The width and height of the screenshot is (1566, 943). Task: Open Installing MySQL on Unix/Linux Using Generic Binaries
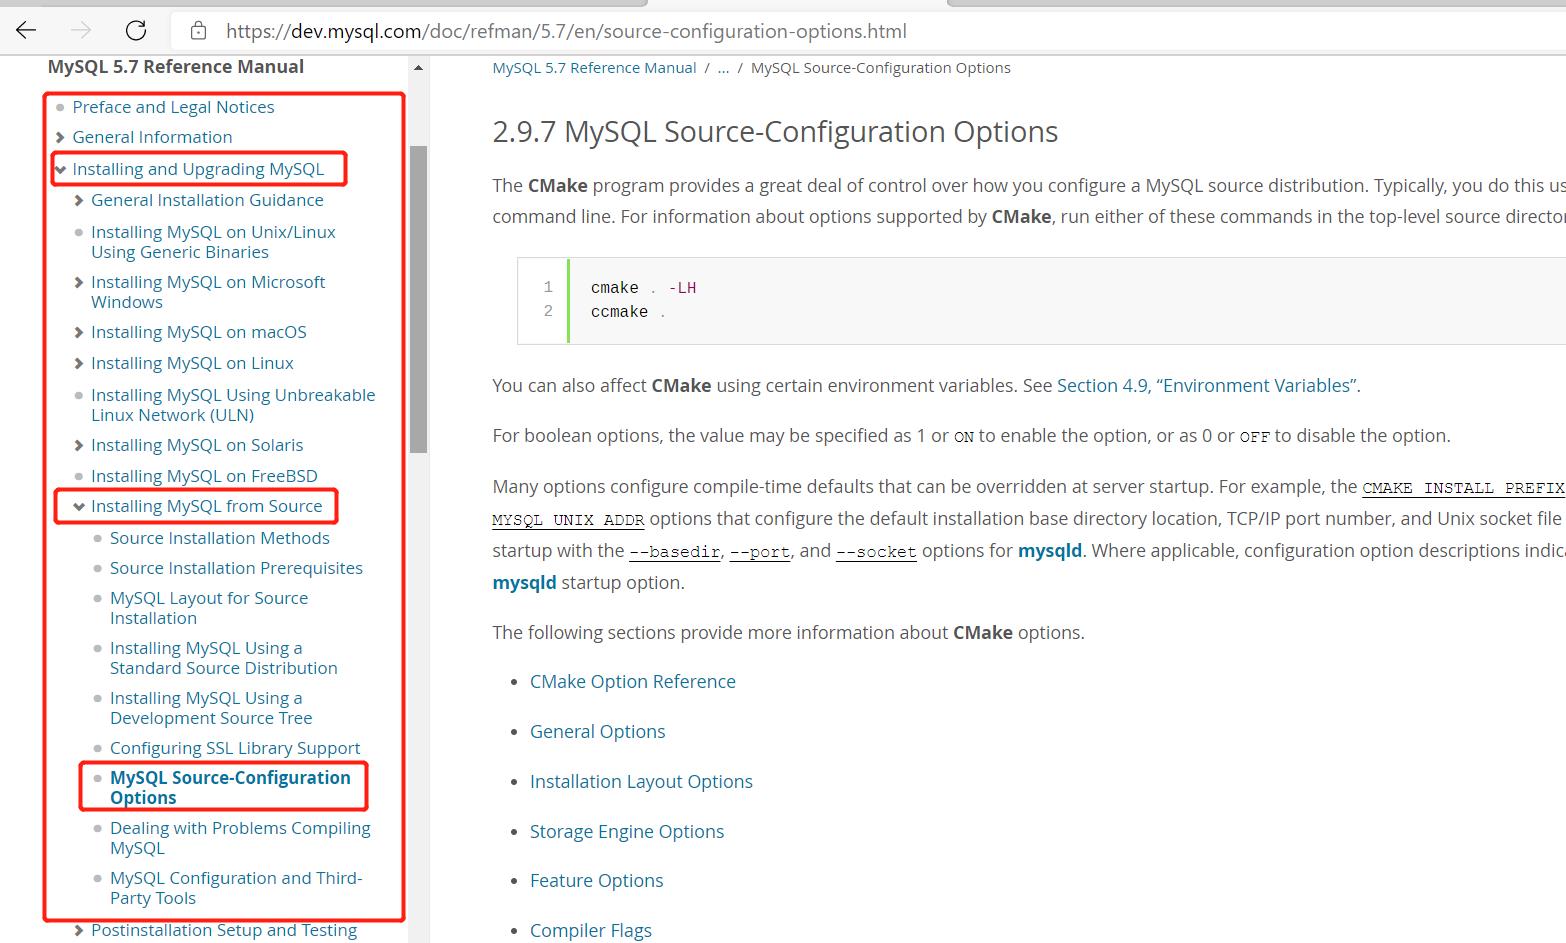coord(213,242)
